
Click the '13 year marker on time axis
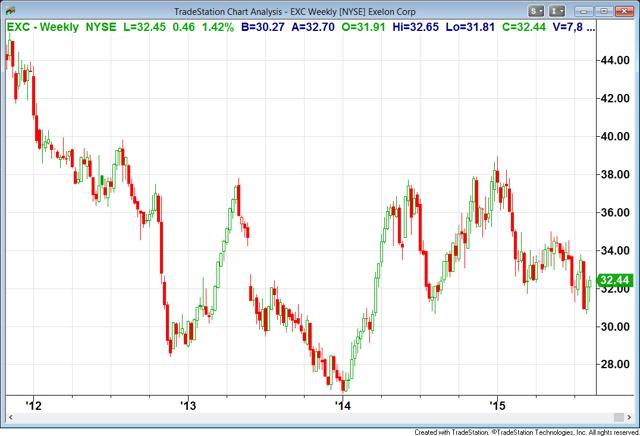tap(188, 405)
